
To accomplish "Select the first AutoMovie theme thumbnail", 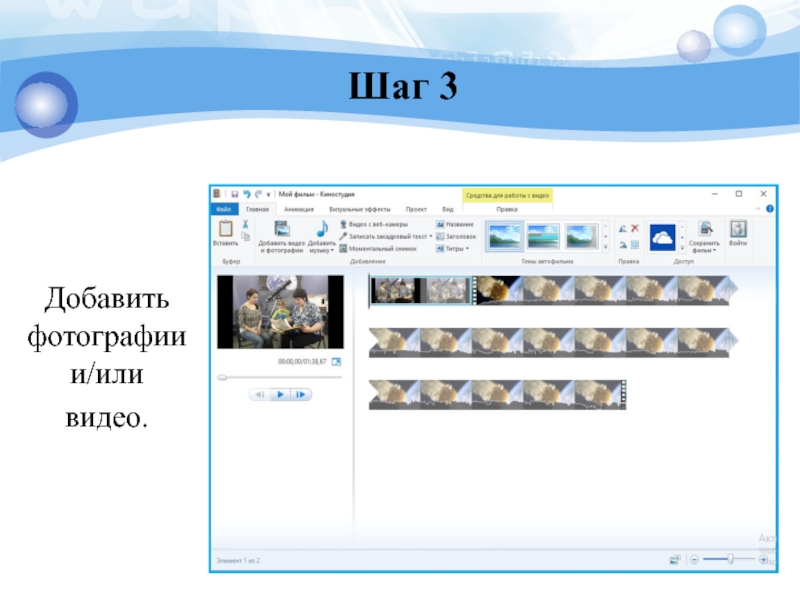I will [x=504, y=236].
